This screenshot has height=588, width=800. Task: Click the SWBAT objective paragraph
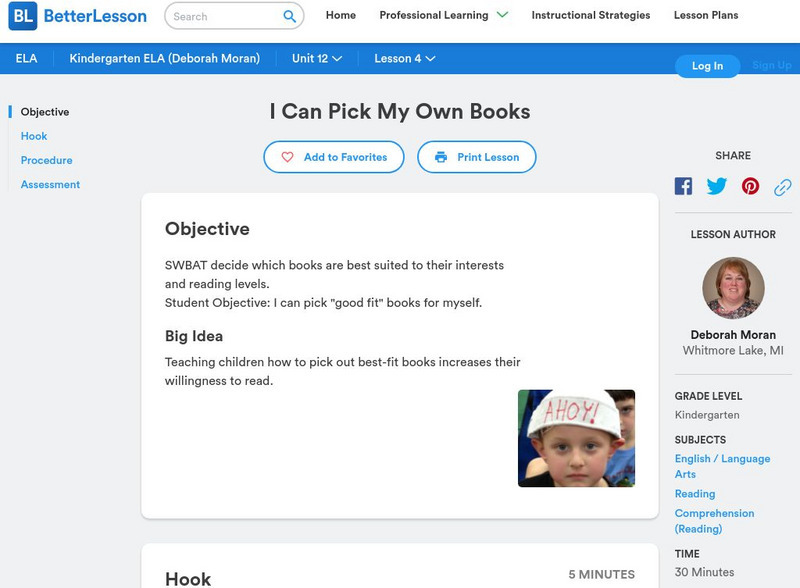click(334, 275)
